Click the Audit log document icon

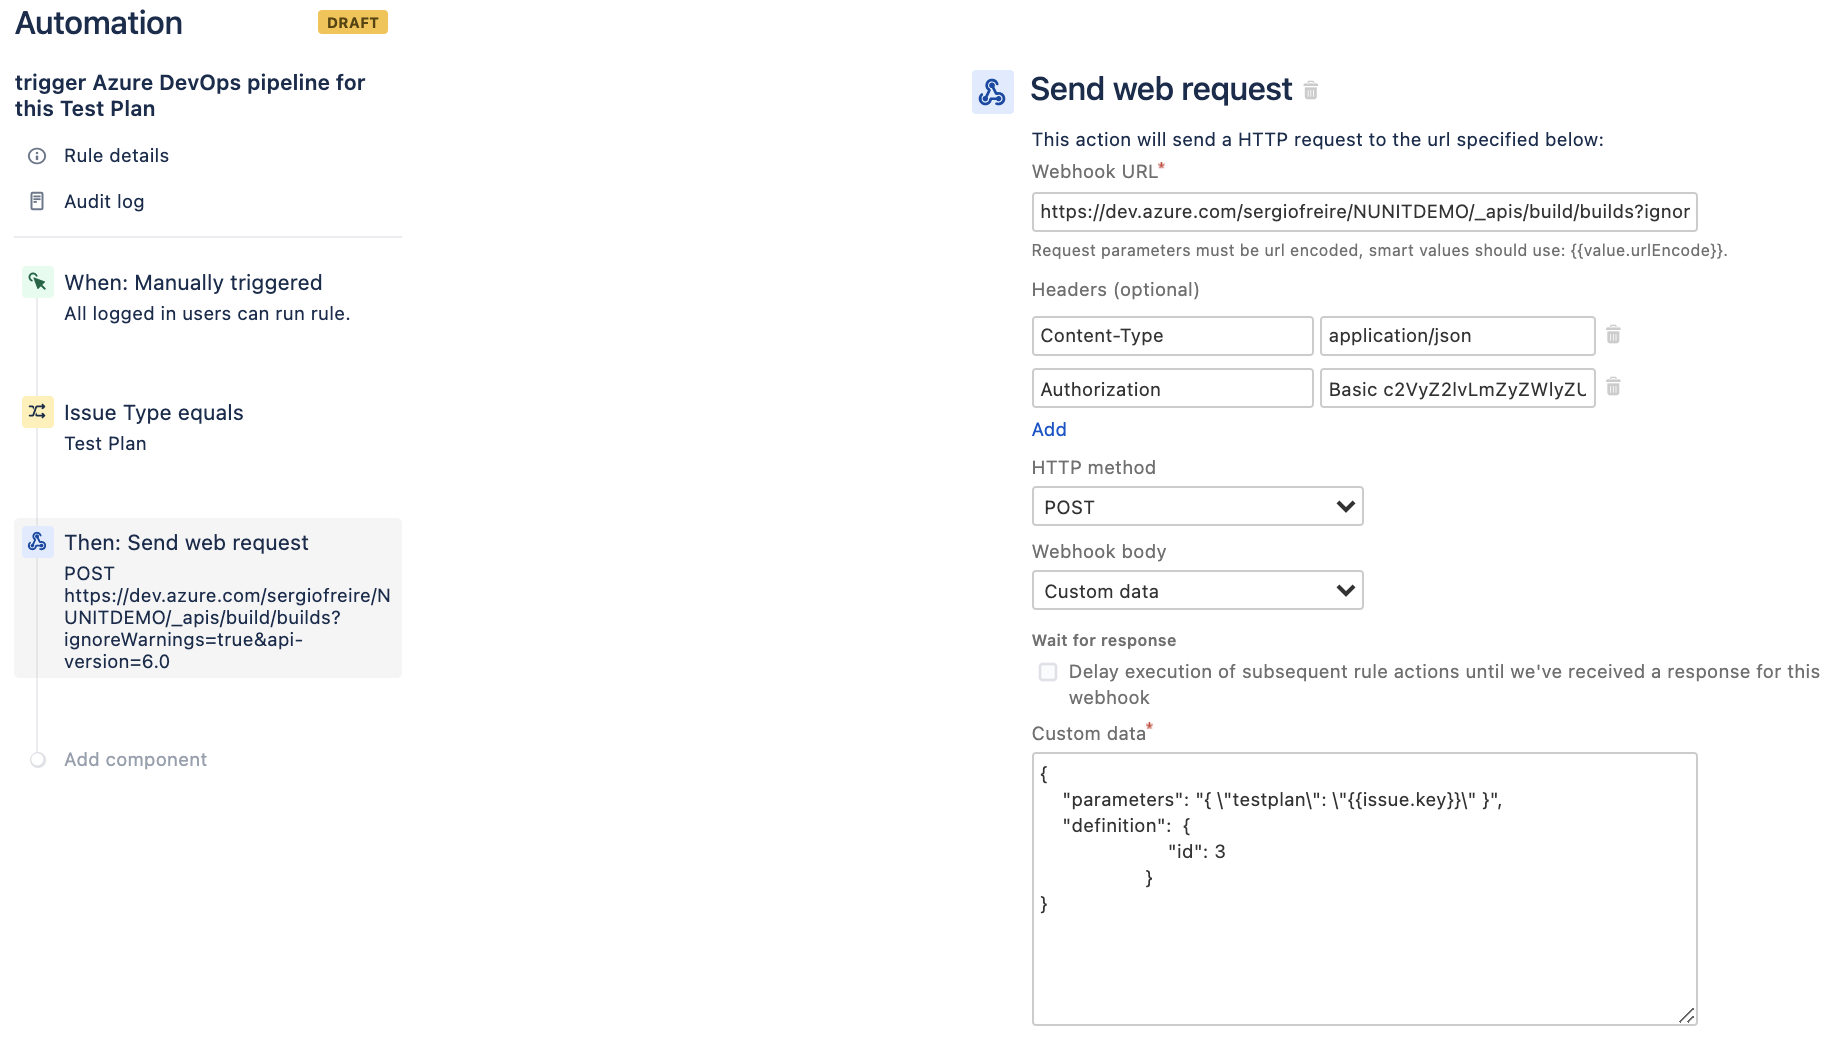click(37, 201)
